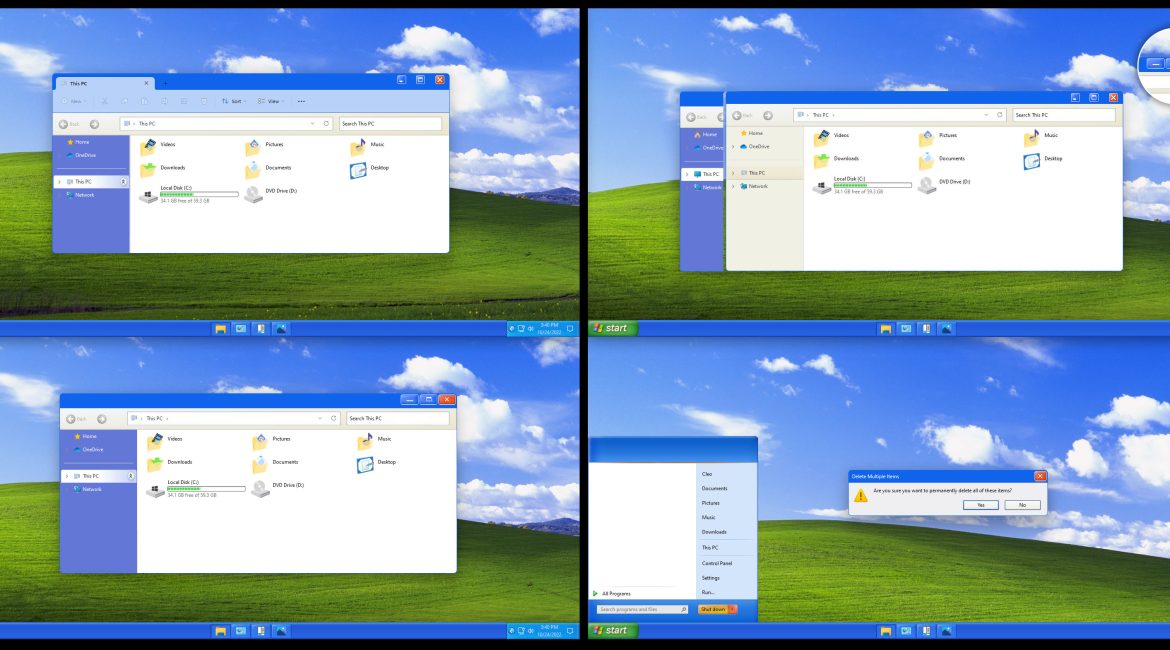Go forward in top-left Explorer window
1170x650 pixels.
tap(94, 124)
